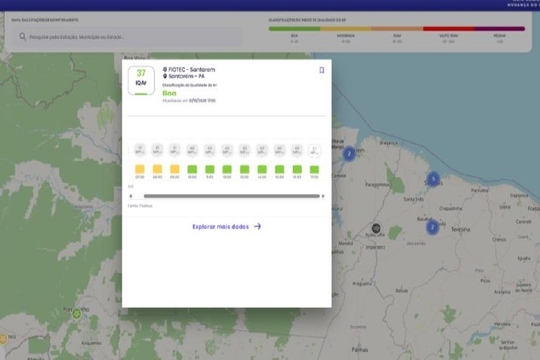Select the green bar for 10:00
The height and width of the screenshot is (360, 540).
[x=192, y=169]
